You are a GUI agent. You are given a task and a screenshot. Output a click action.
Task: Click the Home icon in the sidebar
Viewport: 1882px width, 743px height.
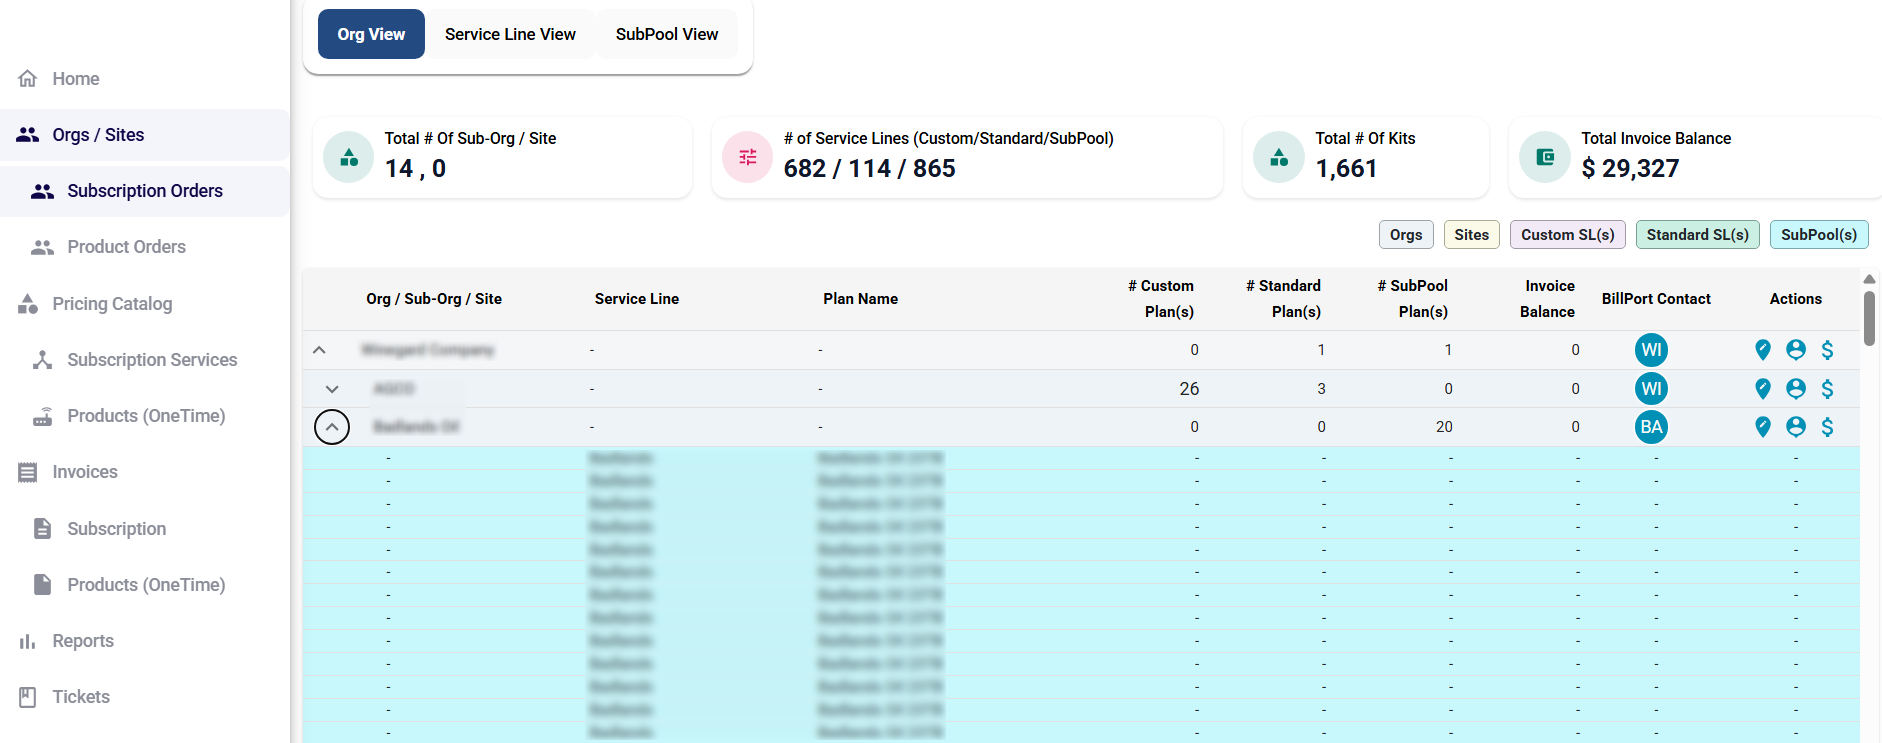tap(28, 79)
